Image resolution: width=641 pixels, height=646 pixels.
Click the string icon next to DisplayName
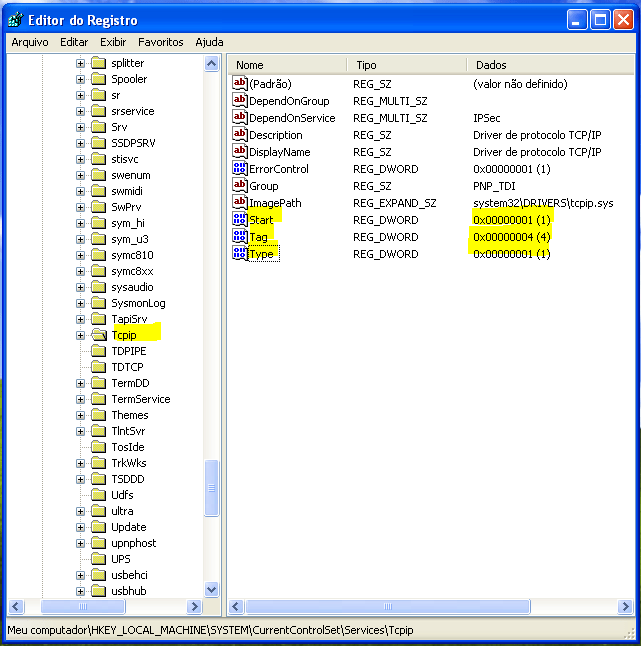239,152
